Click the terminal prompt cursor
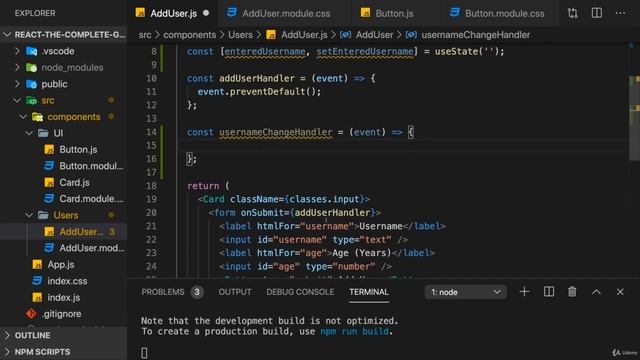640x360 pixels. [x=144, y=353]
